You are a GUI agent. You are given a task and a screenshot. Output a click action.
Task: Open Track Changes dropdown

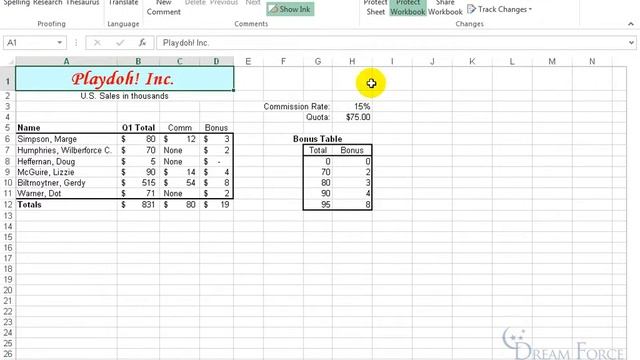[500, 9]
